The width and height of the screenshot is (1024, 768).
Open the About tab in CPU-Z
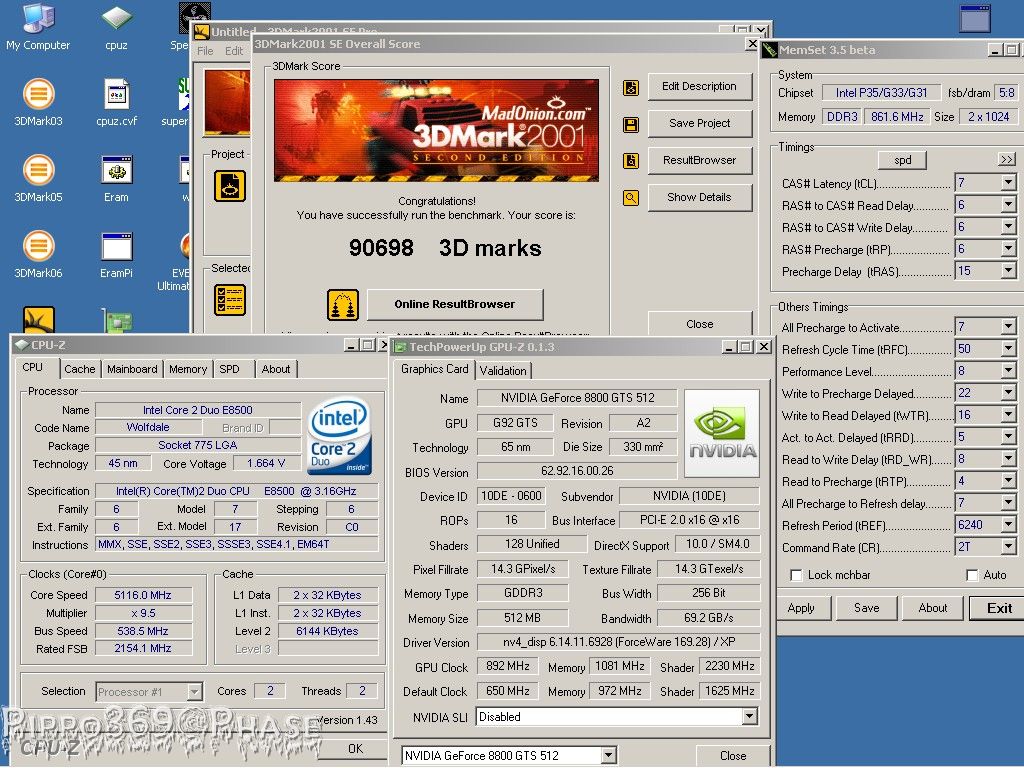click(x=276, y=369)
